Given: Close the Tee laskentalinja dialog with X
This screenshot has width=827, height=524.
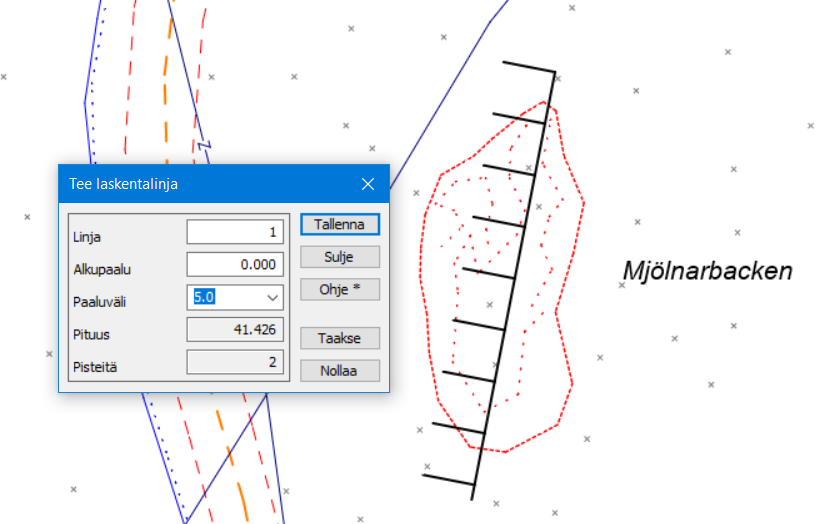Looking at the screenshot, I should [x=368, y=184].
